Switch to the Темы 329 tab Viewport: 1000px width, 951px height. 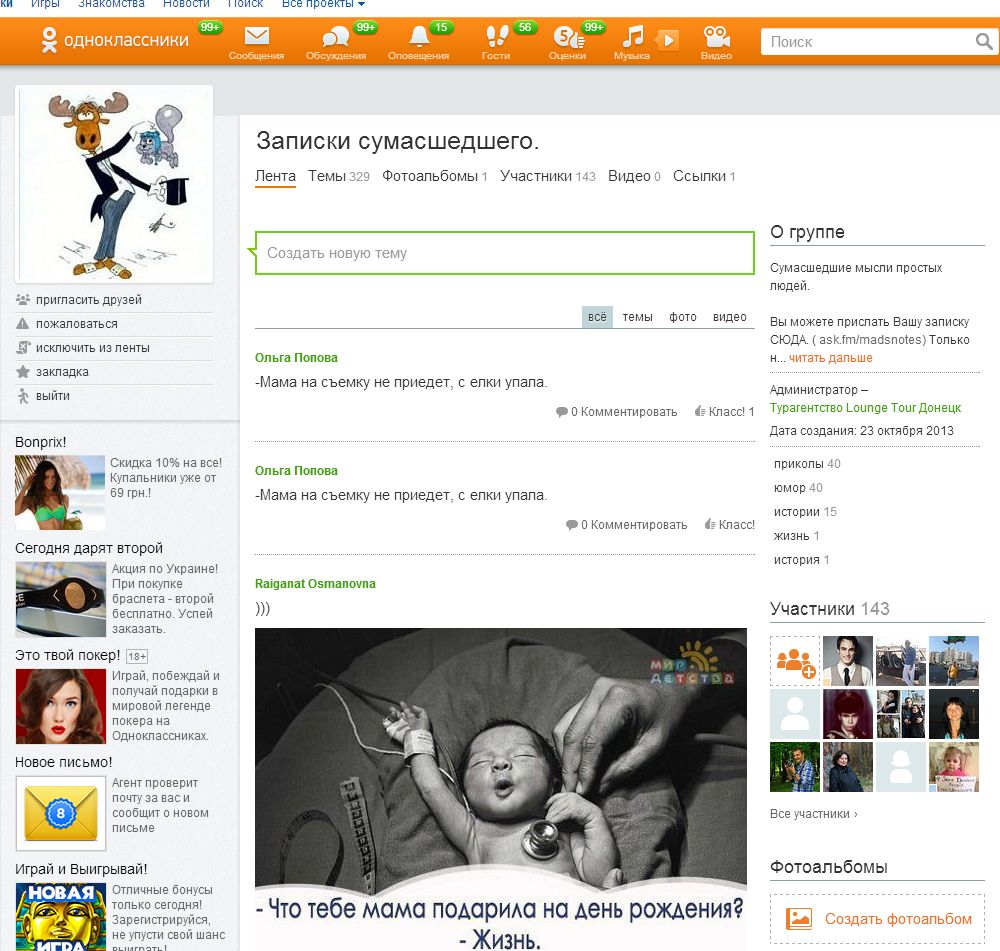339,176
